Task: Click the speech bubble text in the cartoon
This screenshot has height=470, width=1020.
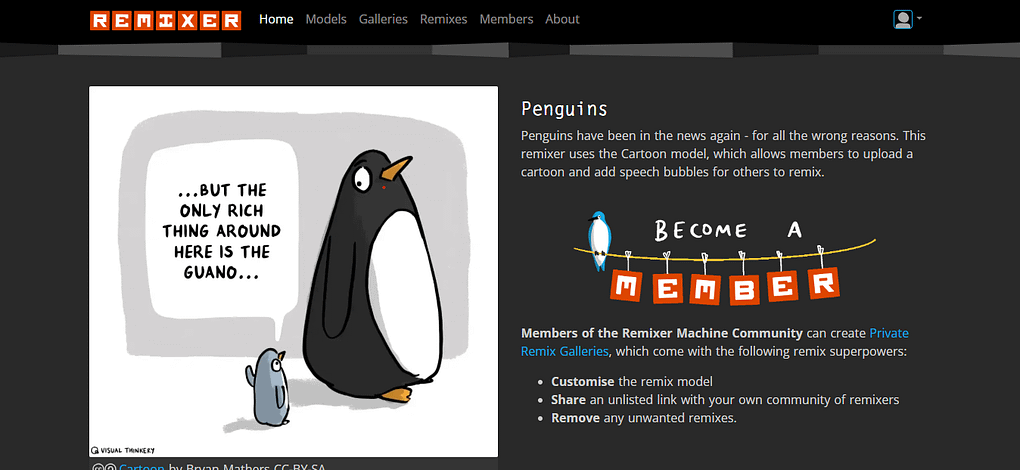Action: tap(223, 232)
